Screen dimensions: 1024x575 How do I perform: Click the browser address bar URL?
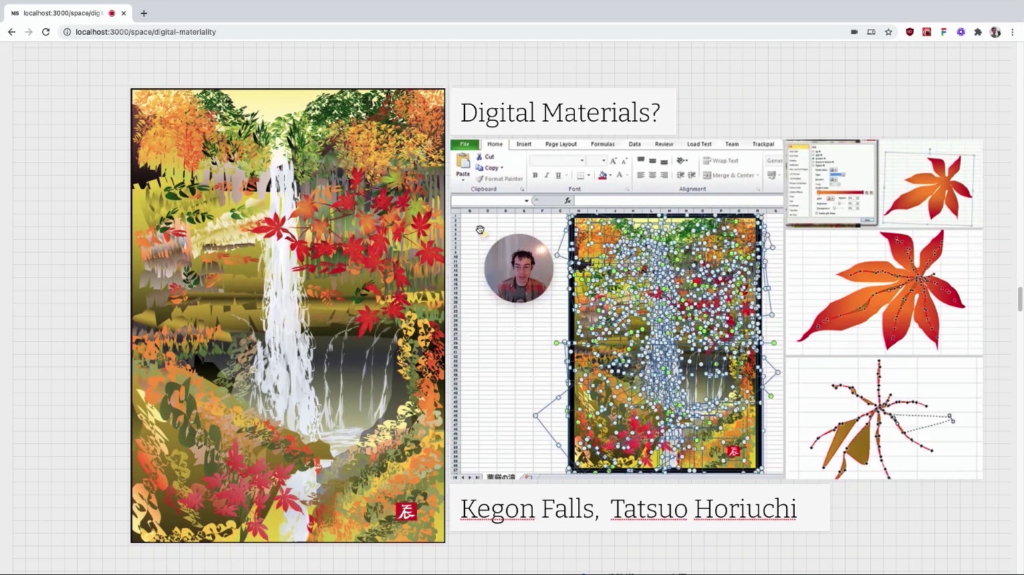146,31
